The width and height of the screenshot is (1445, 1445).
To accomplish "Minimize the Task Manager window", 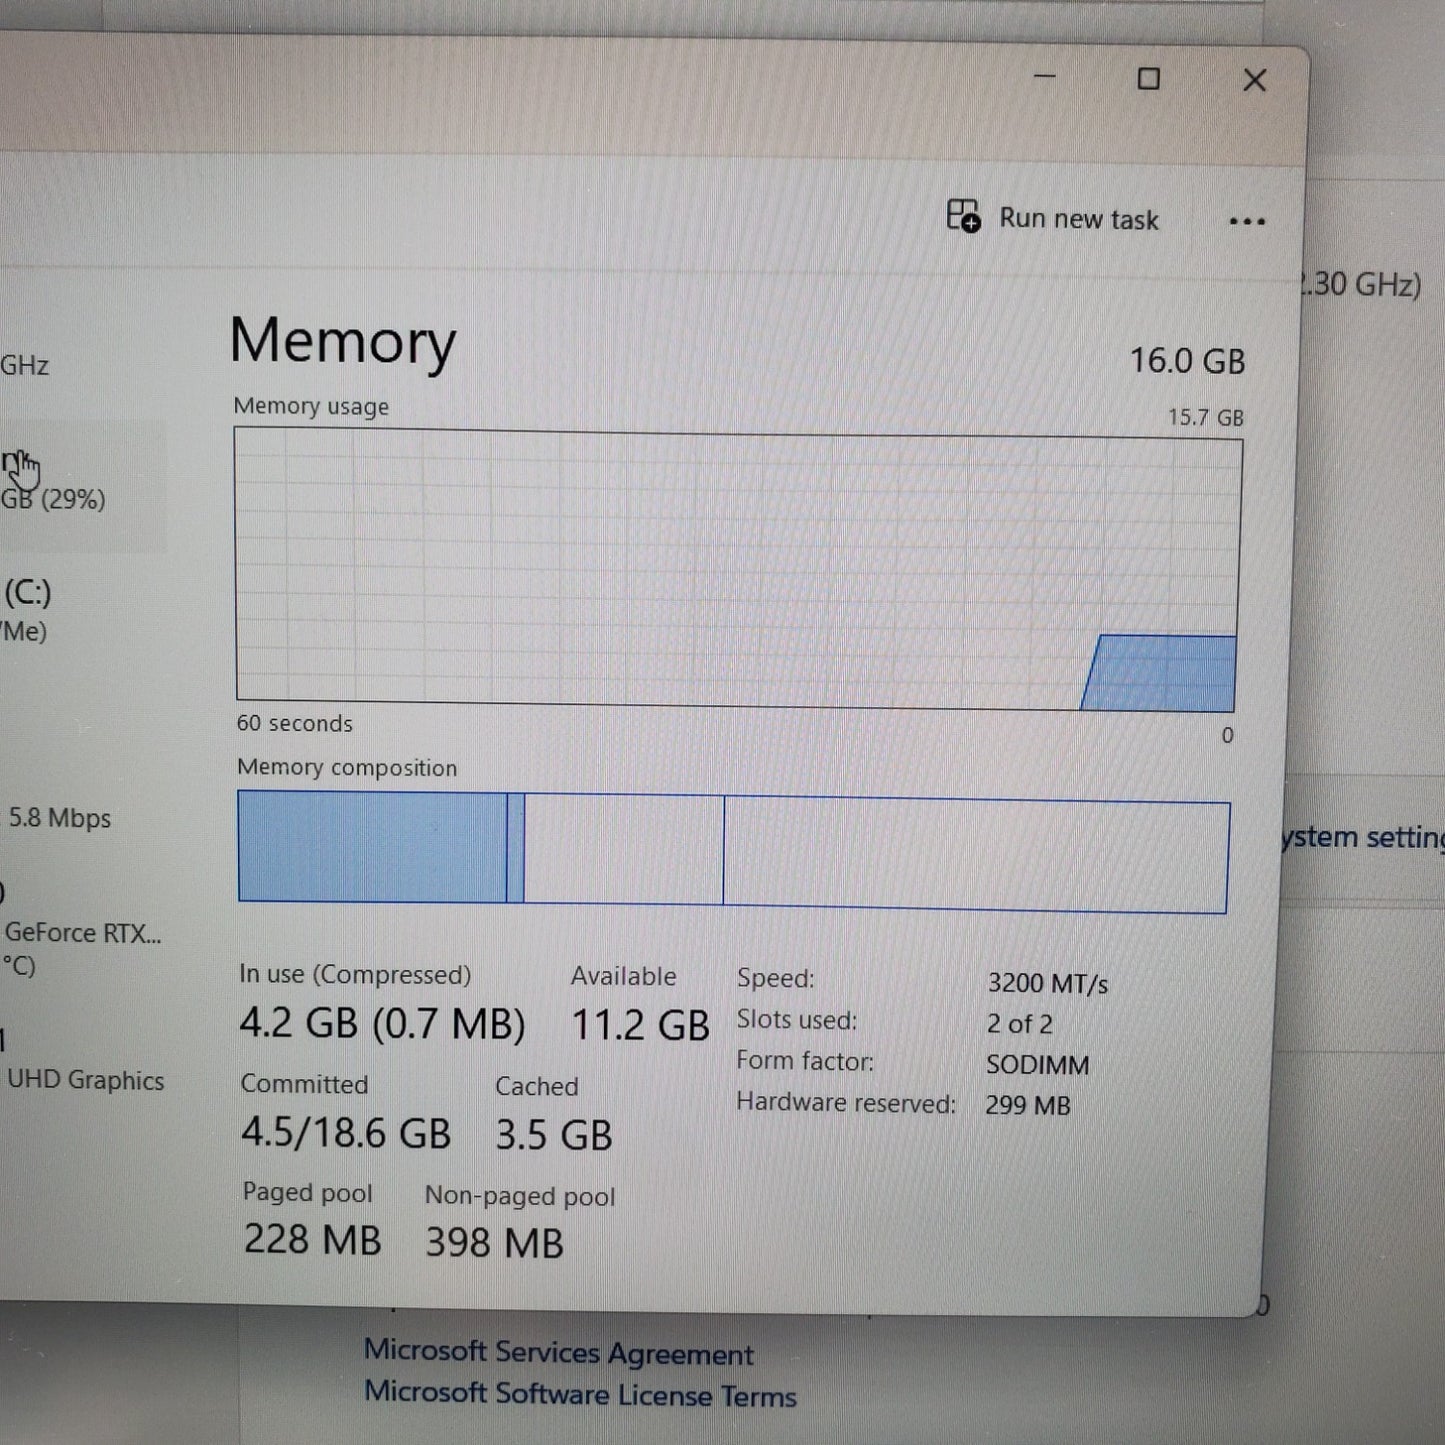I will [x=1045, y=77].
